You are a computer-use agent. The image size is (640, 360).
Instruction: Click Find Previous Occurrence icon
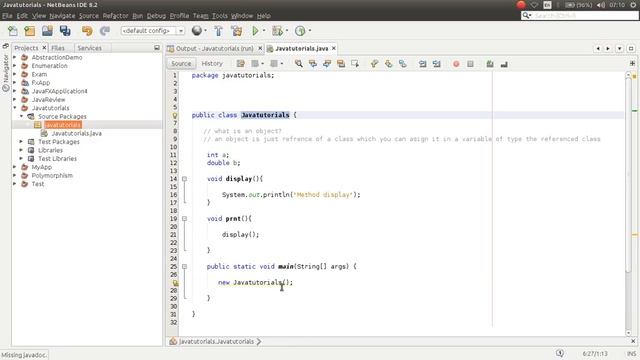[x=313, y=64]
